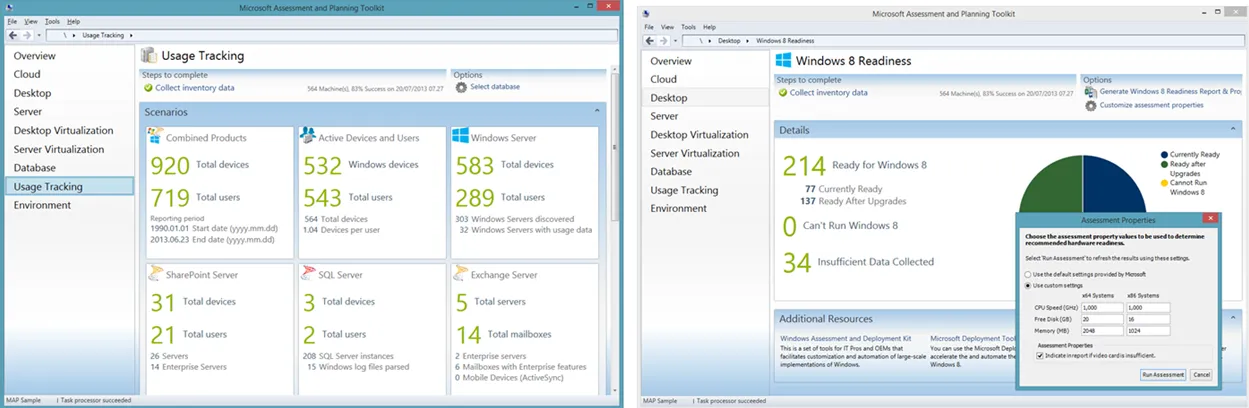Image resolution: width=1249 pixels, height=408 pixels.
Task: Click the Exchange Server card icon
Action: [x=460, y=273]
